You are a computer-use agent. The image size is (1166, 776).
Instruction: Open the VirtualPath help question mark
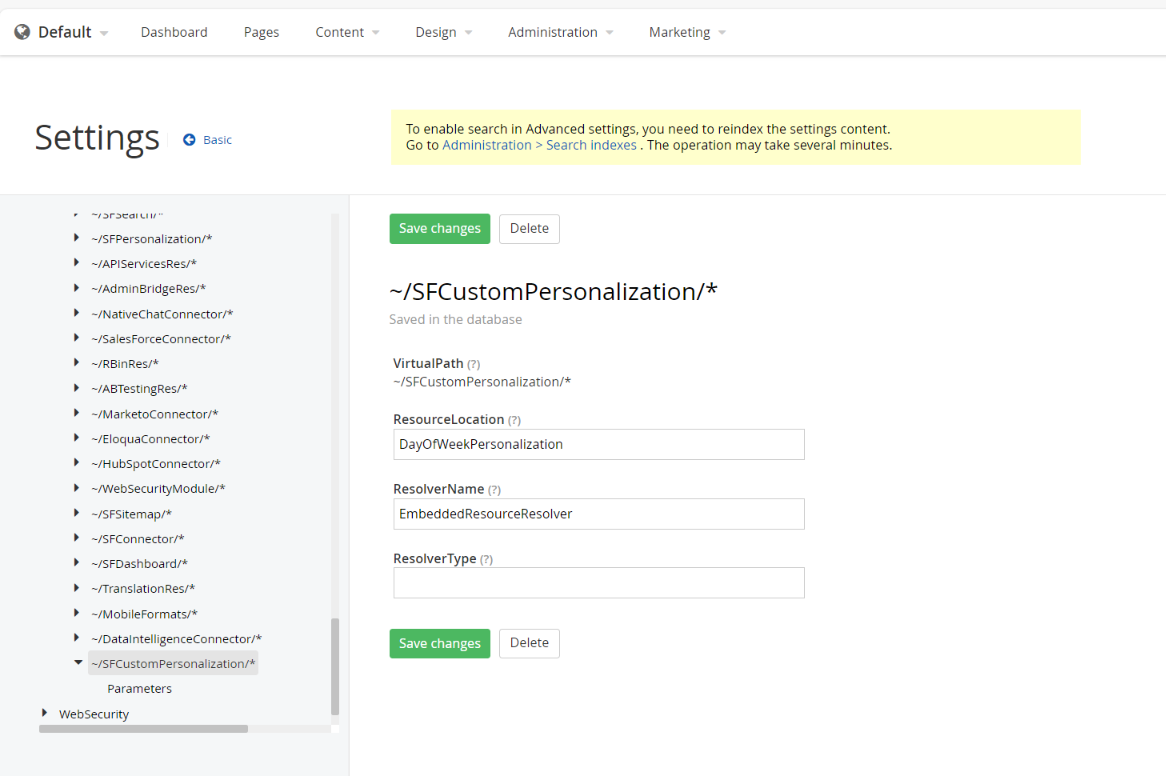pyautogui.click(x=474, y=364)
